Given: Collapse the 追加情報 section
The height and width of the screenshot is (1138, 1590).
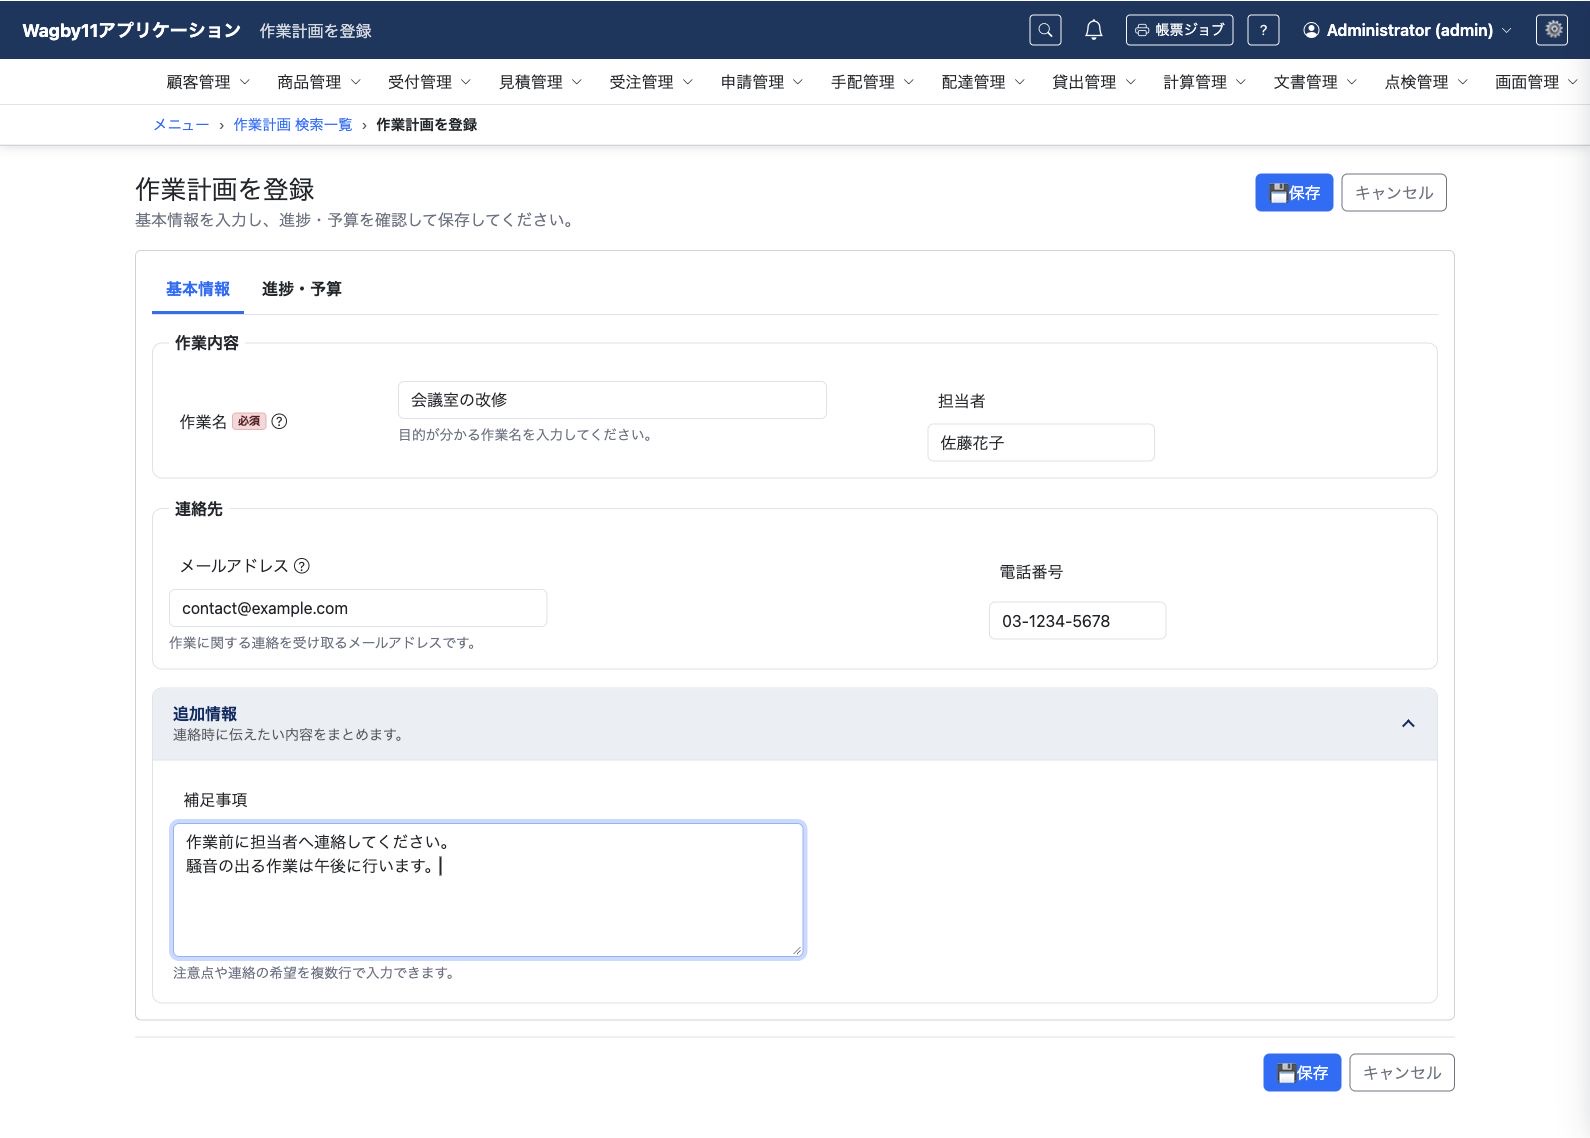Looking at the screenshot, I should point(1408,723).
